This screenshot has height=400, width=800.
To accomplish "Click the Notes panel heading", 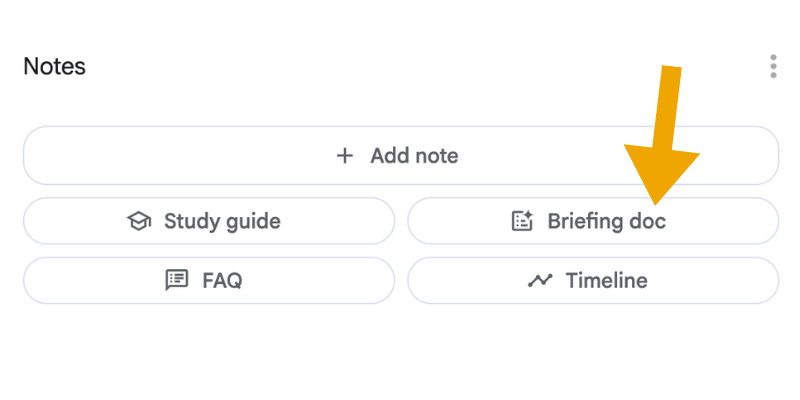I will point(54,67).
